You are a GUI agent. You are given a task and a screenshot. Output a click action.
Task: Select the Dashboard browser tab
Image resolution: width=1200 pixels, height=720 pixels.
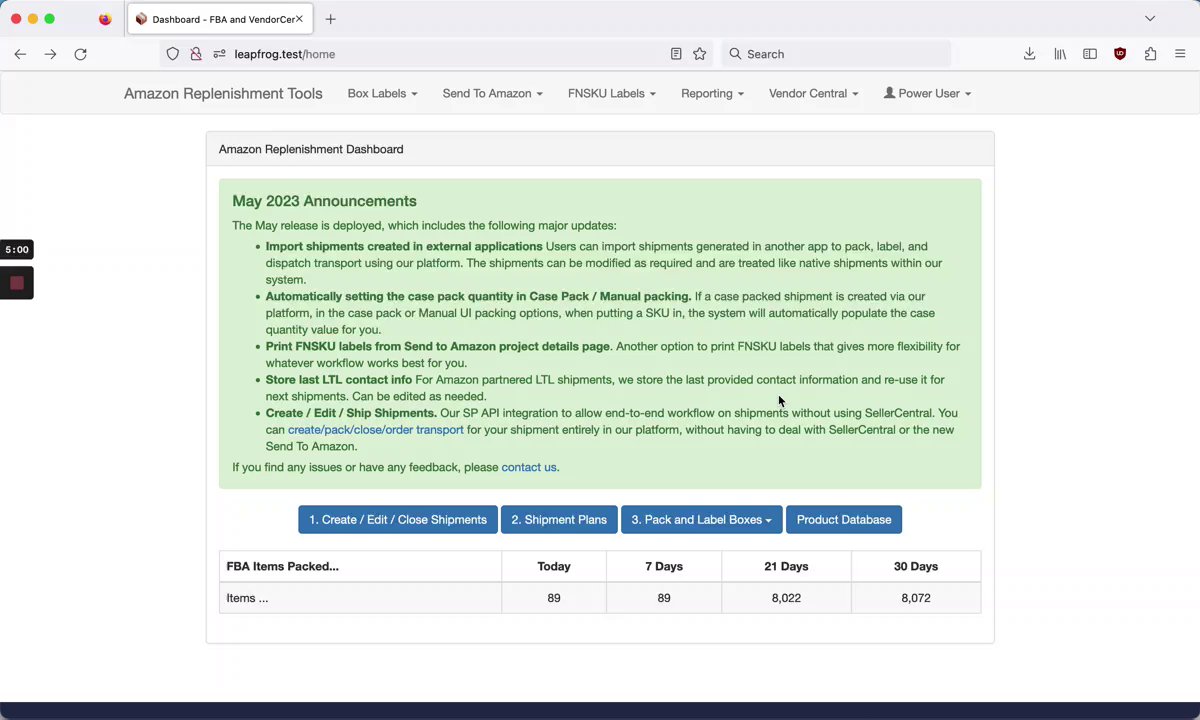point(218,19)
